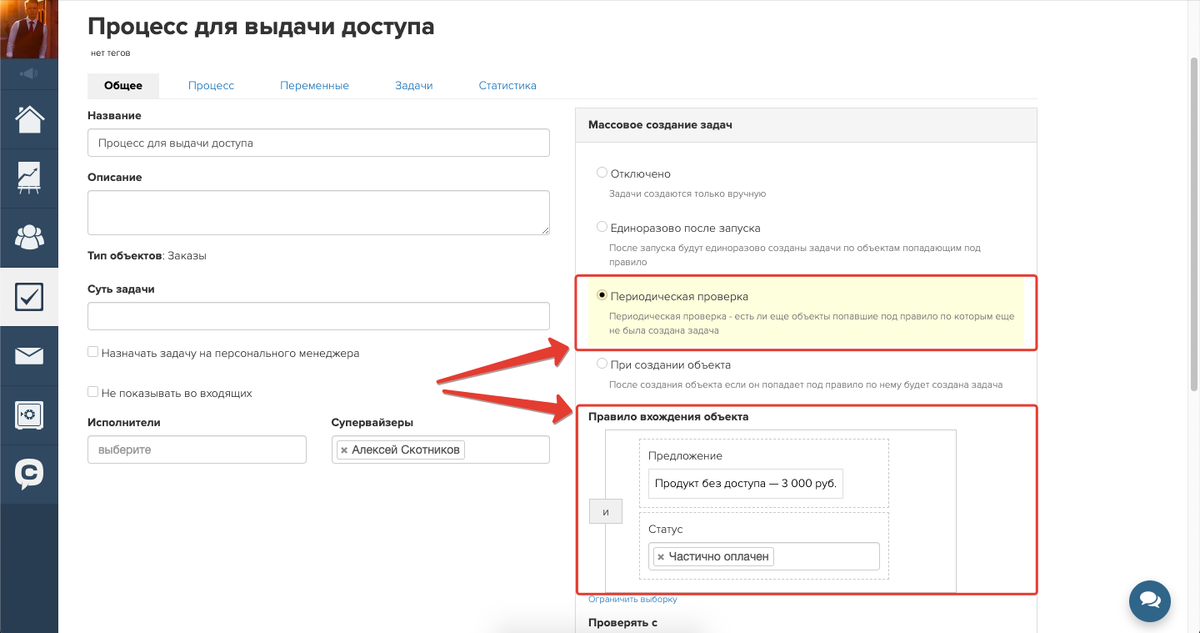Select the Отключено radio option

click(602, 173)
